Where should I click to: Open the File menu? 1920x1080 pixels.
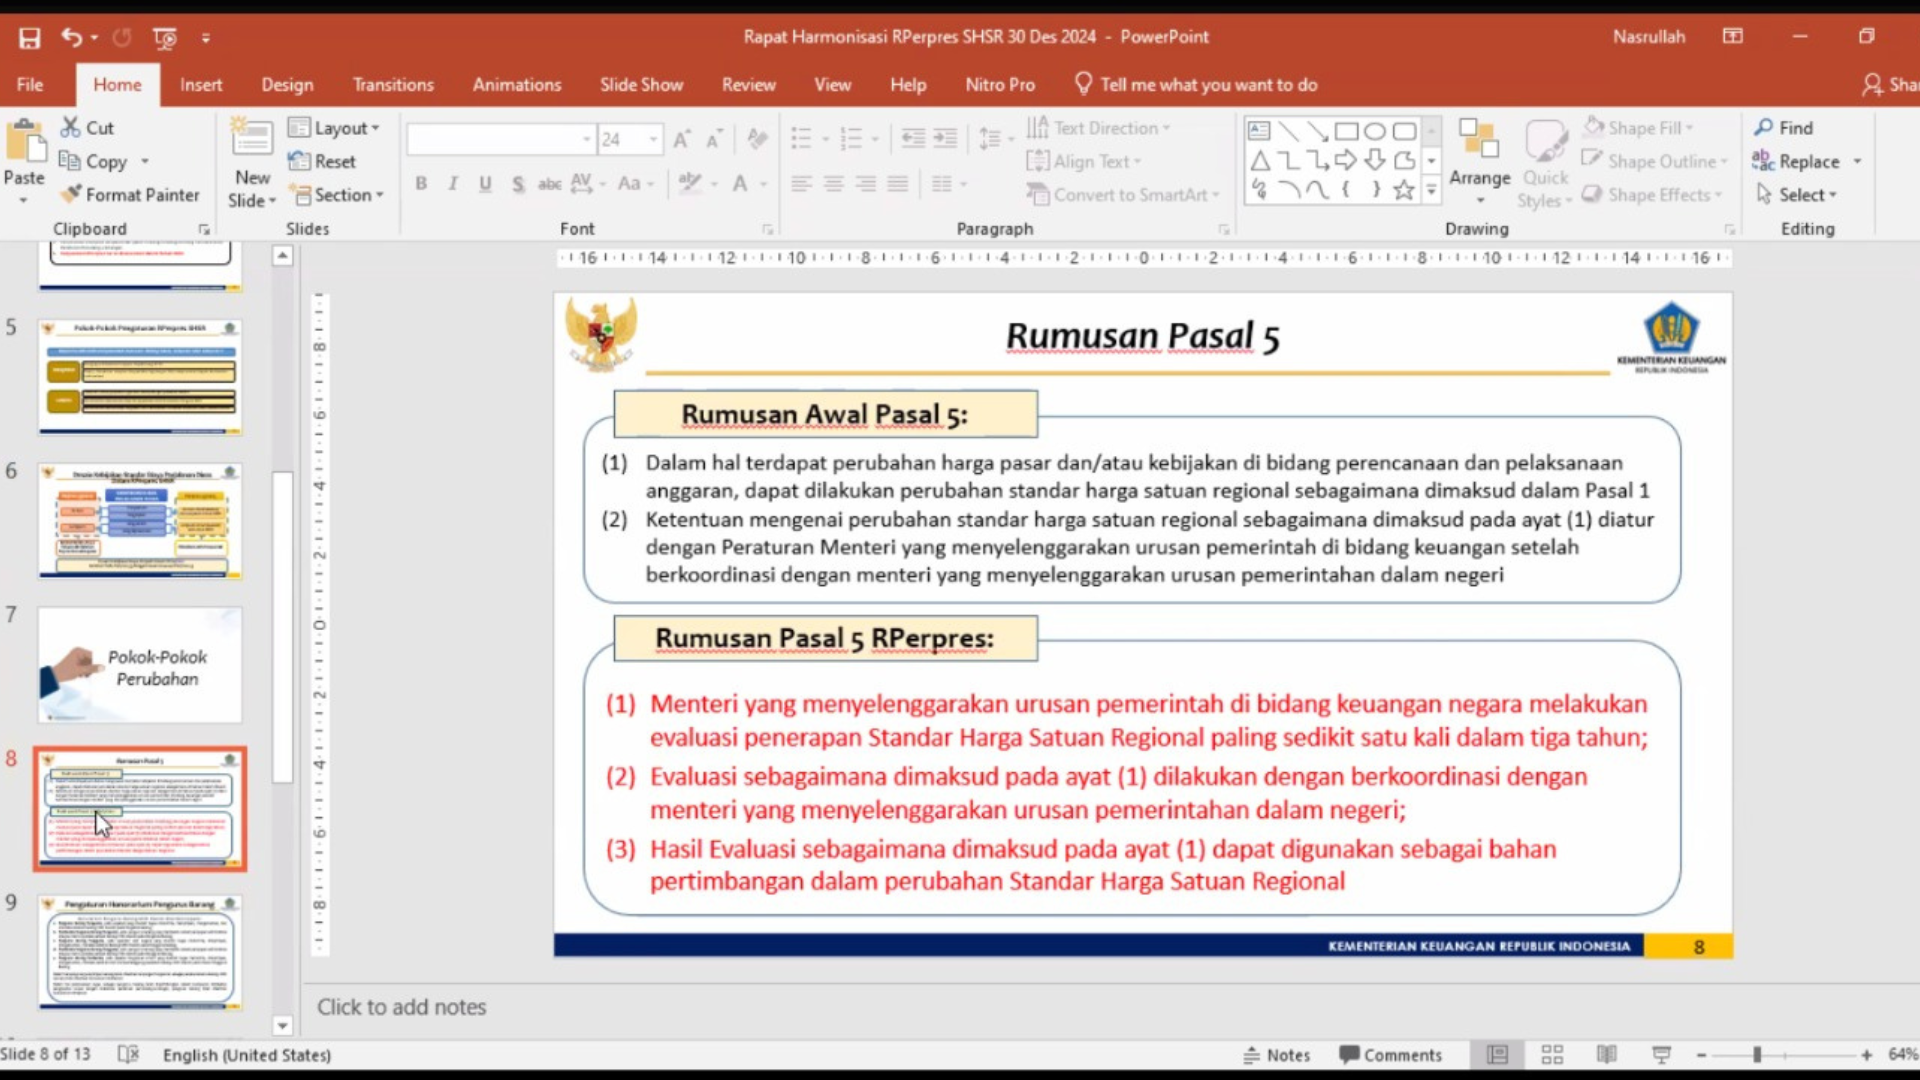[x=30, y=85]
